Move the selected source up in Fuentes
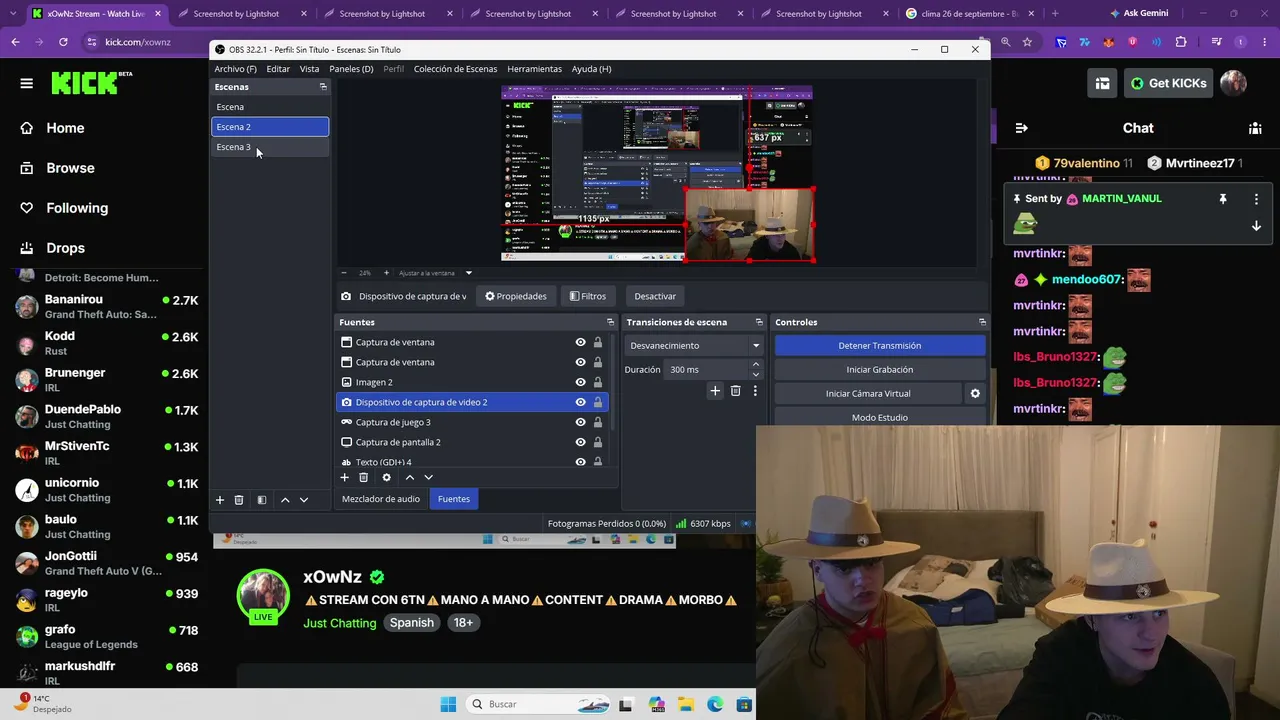This screenshot has width=1280, height=720. click(x=409, y=478)
